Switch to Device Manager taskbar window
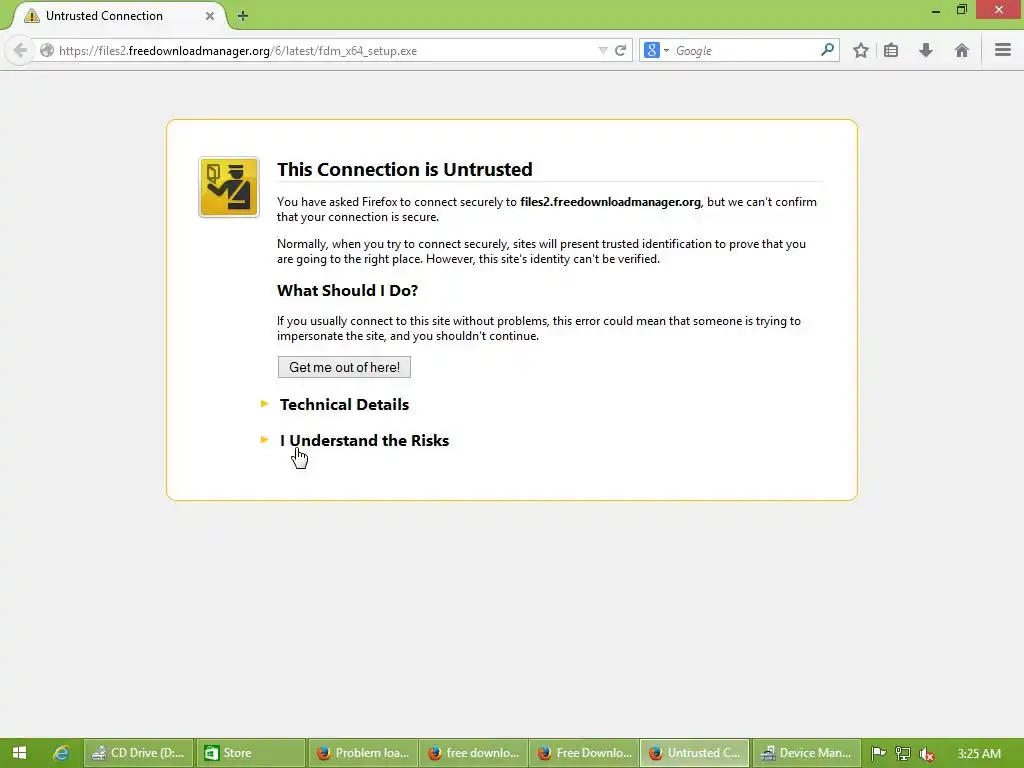This screenshot has width=1024, height=768. tap(806, 753)
